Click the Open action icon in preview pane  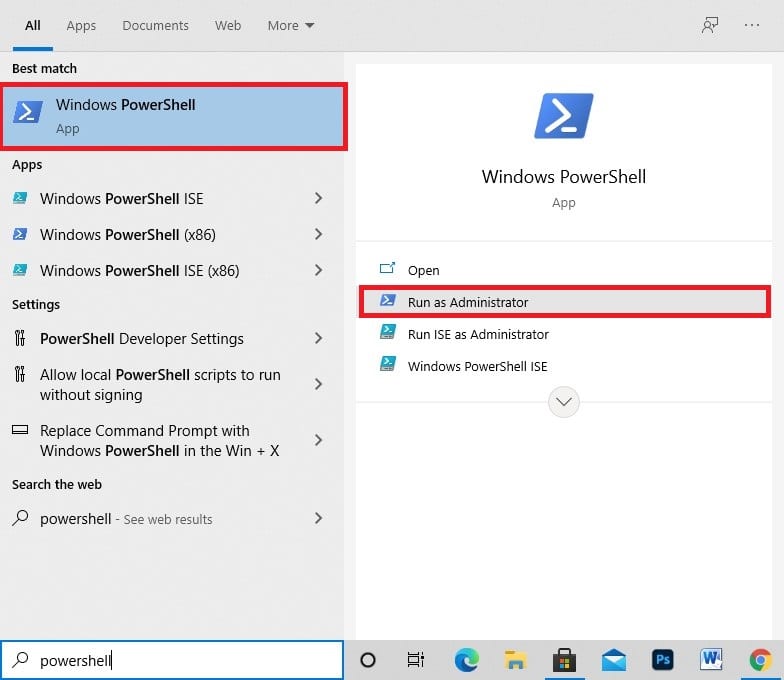click(x=387, y=269)
